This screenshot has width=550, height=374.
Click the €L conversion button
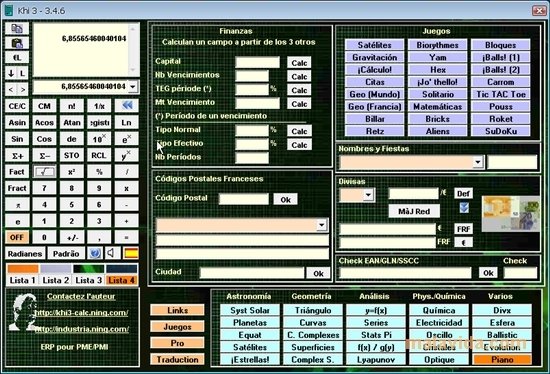pos(17,58)
